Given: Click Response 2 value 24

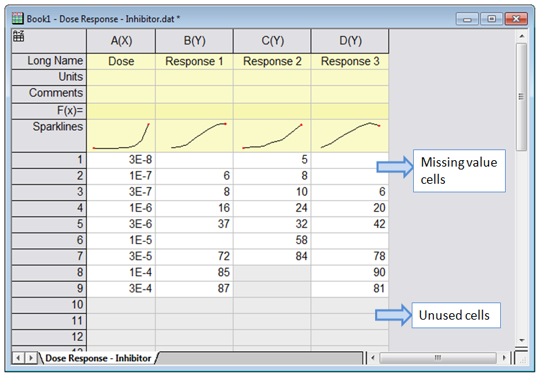Looking at the screenshot, I should 273,208.
